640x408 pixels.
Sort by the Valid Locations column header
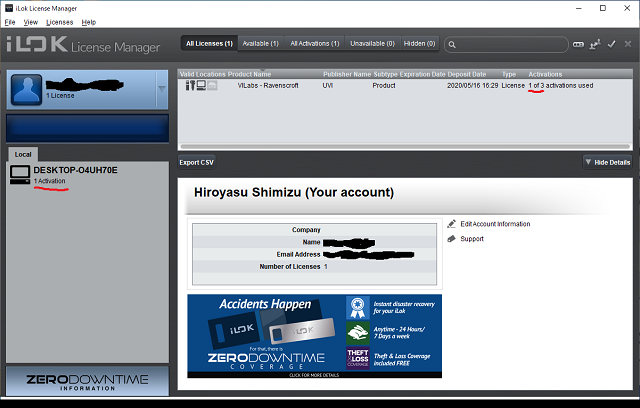tap(202, 74)
